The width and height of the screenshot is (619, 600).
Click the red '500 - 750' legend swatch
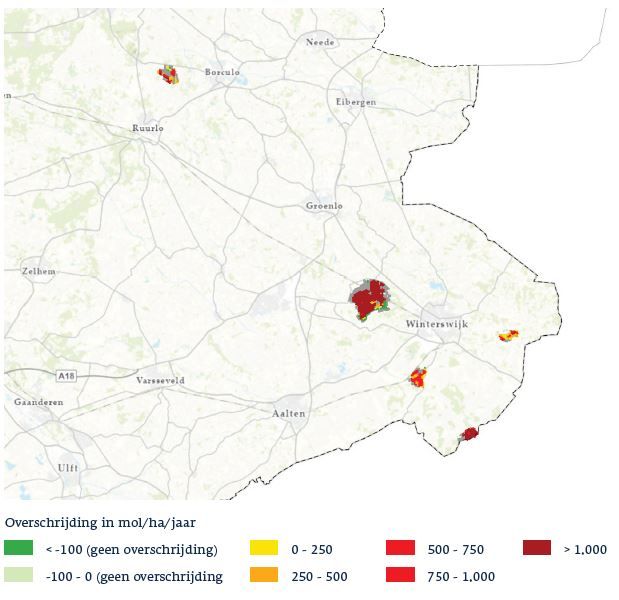tap(400, 549)
